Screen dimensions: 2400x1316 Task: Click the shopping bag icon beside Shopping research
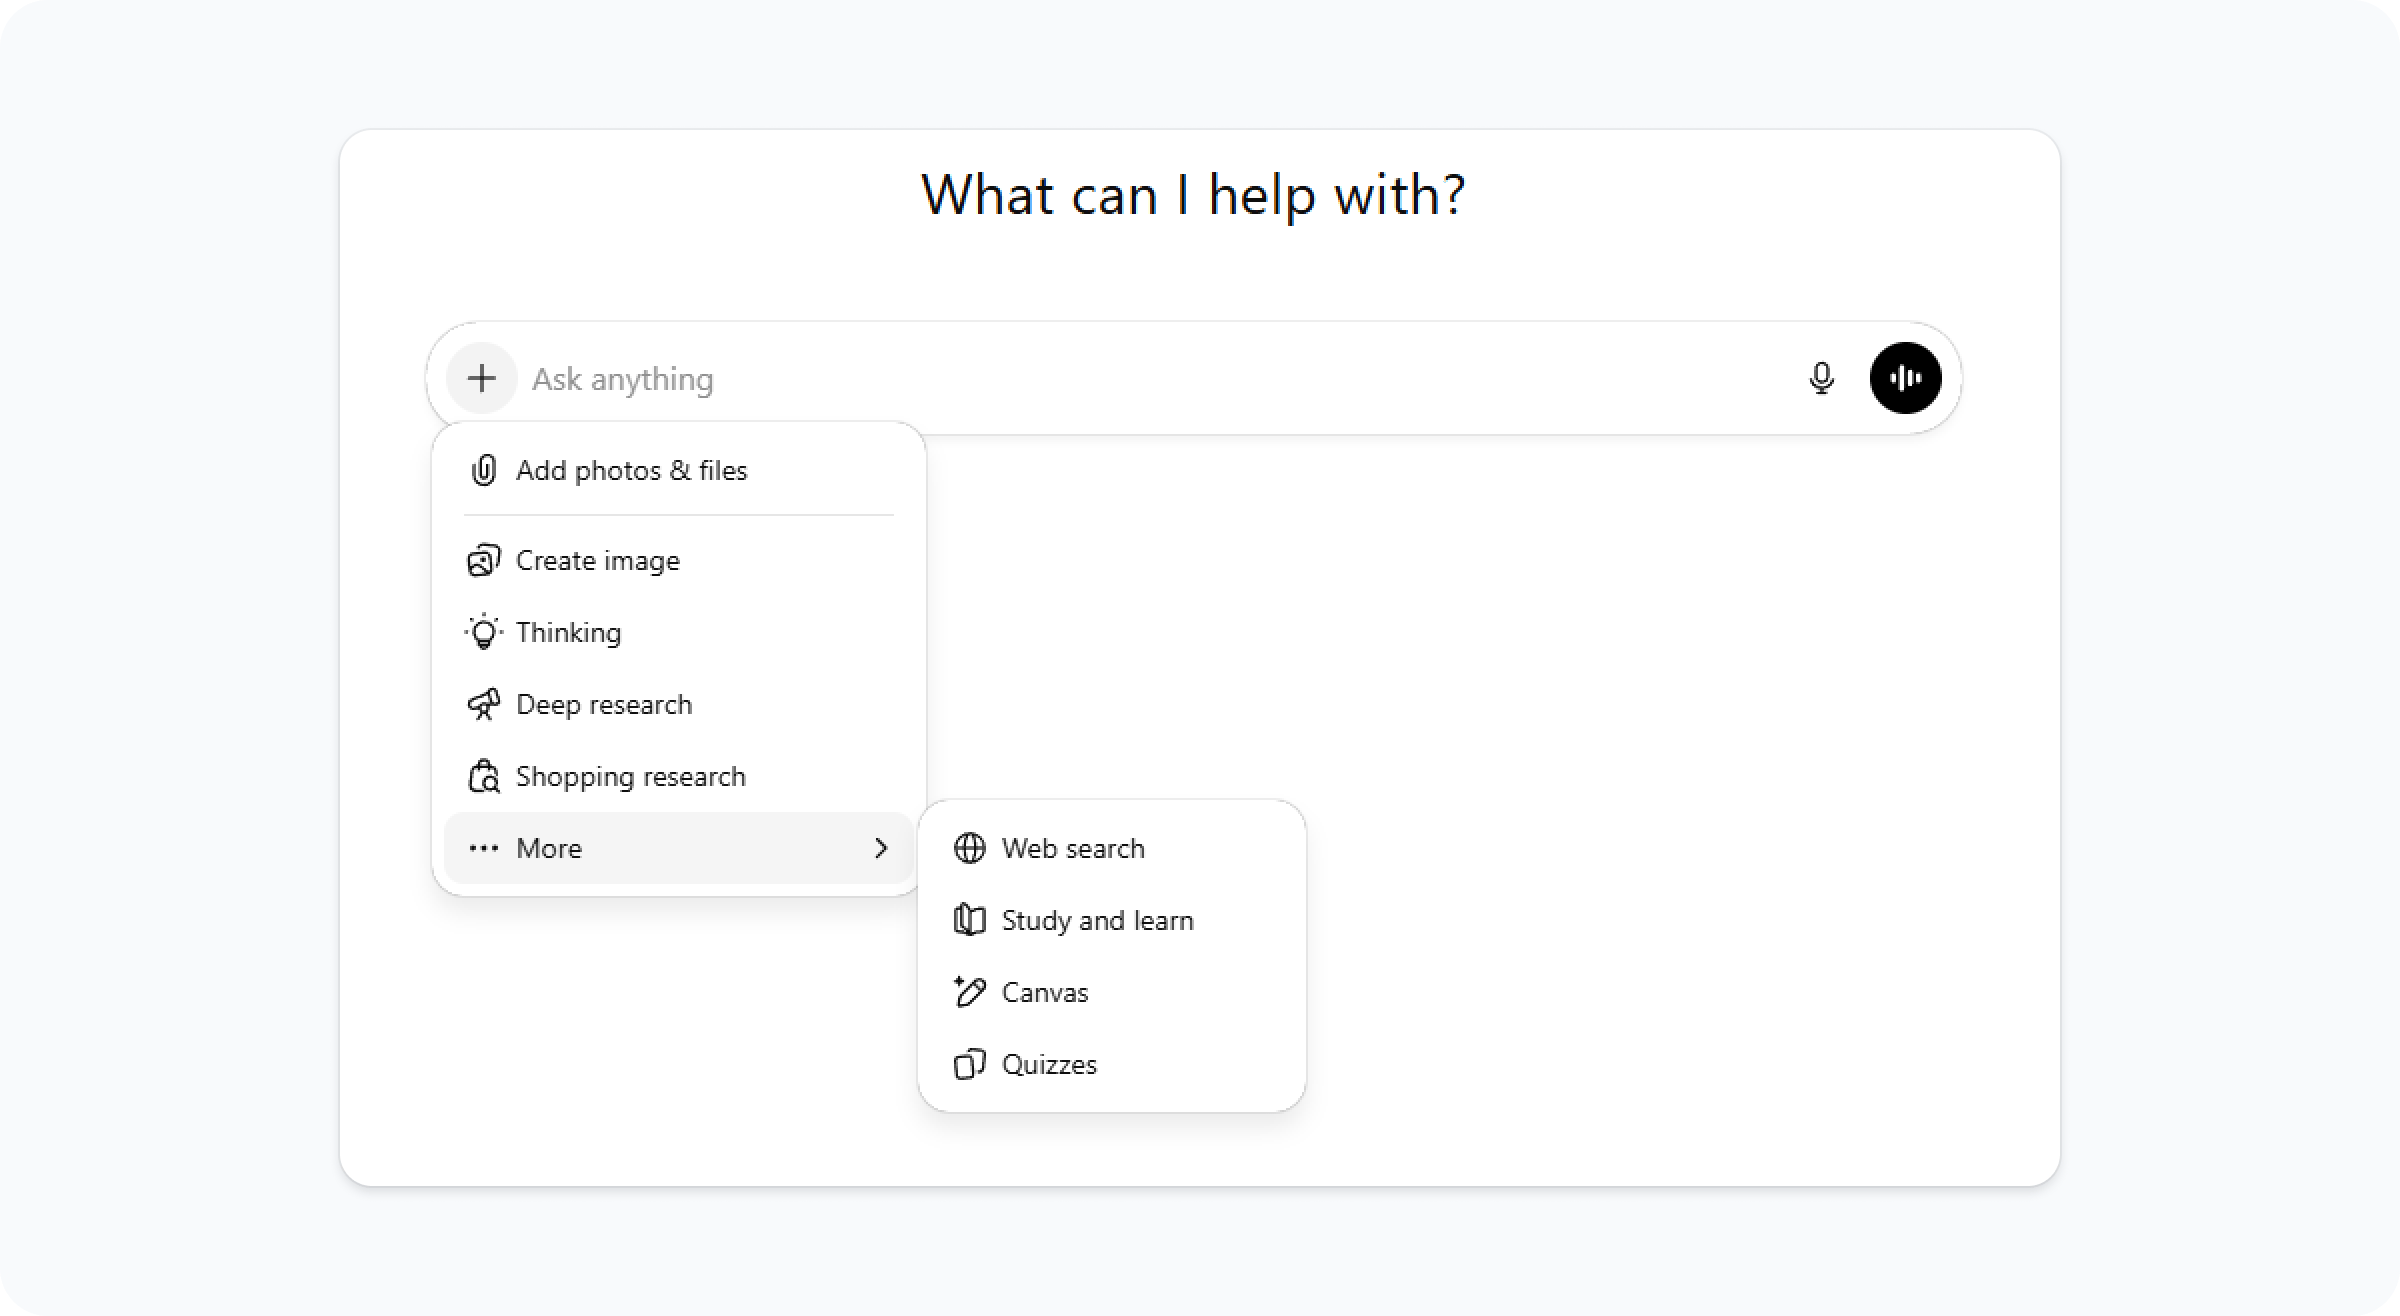(483, 776)
